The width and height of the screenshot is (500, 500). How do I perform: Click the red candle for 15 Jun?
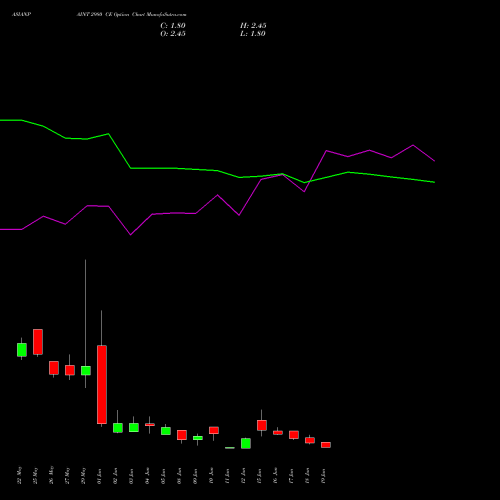[x=262, y=425]
